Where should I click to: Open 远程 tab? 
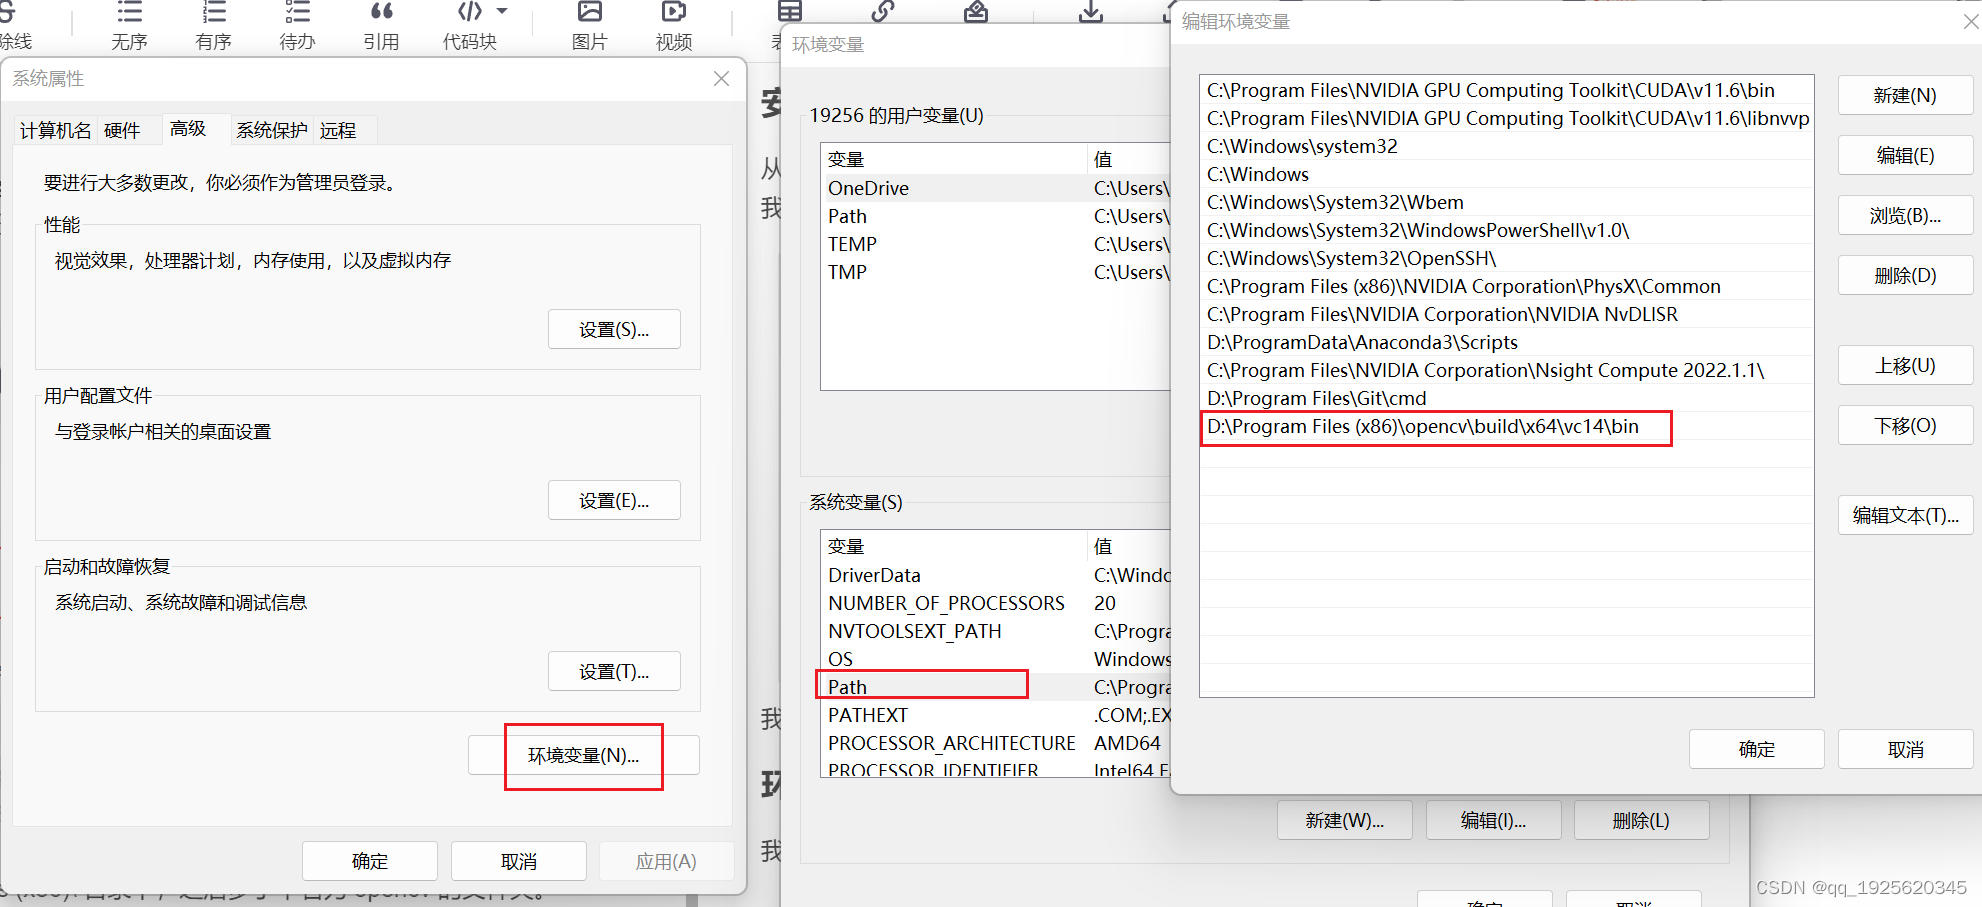[338, 130]
